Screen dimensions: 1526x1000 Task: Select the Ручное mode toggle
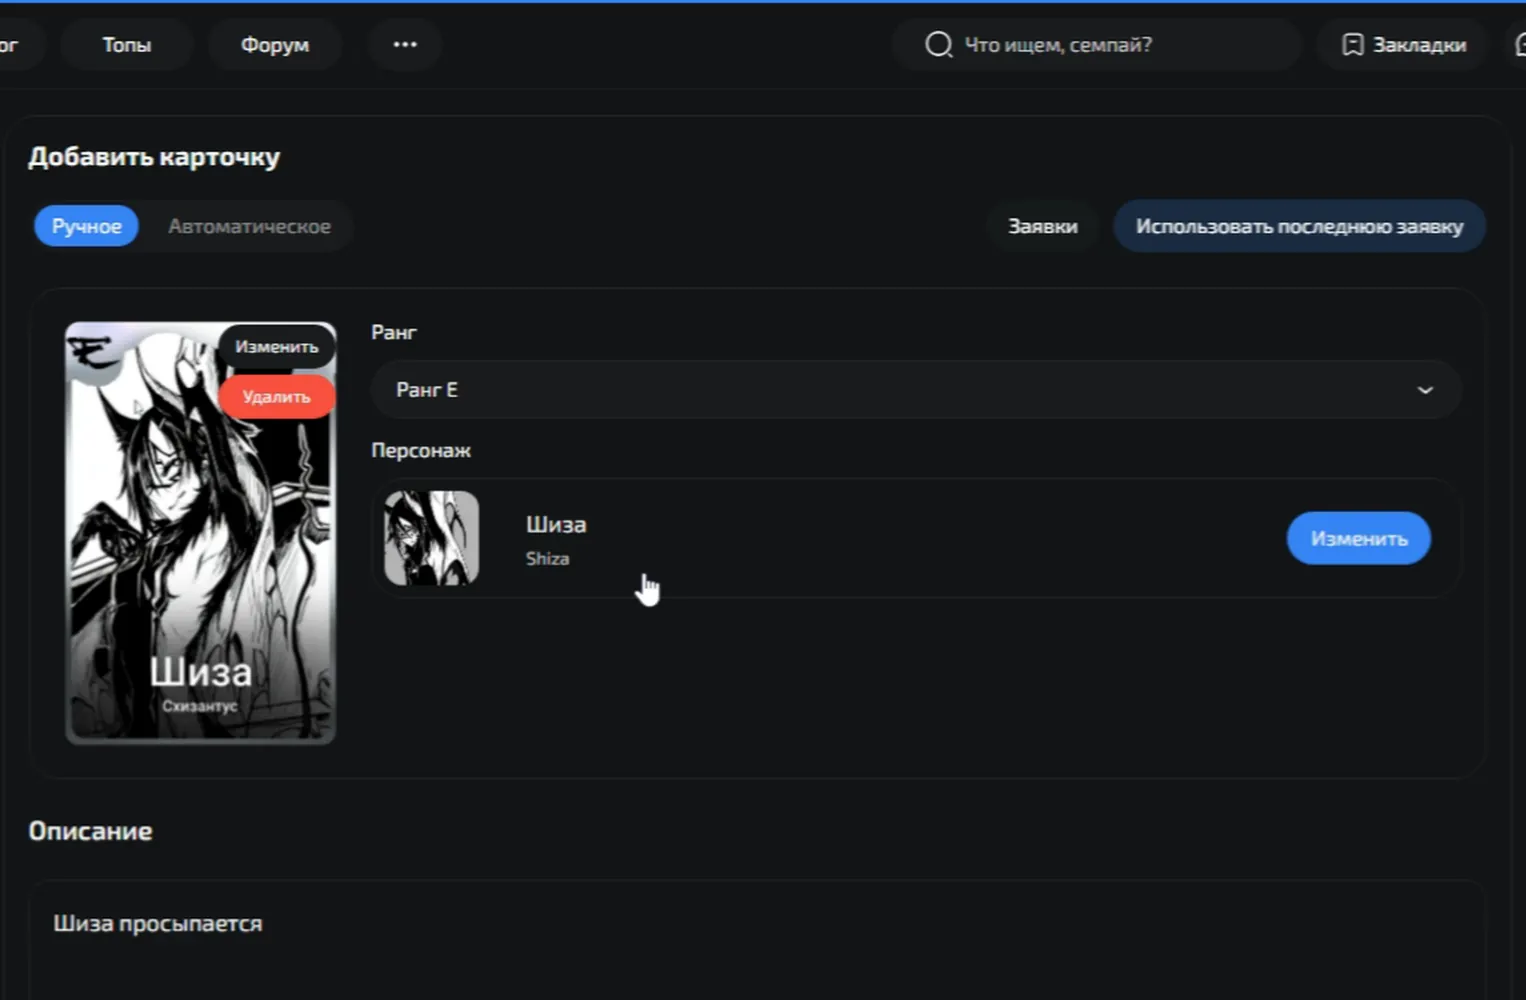[86, 226]
